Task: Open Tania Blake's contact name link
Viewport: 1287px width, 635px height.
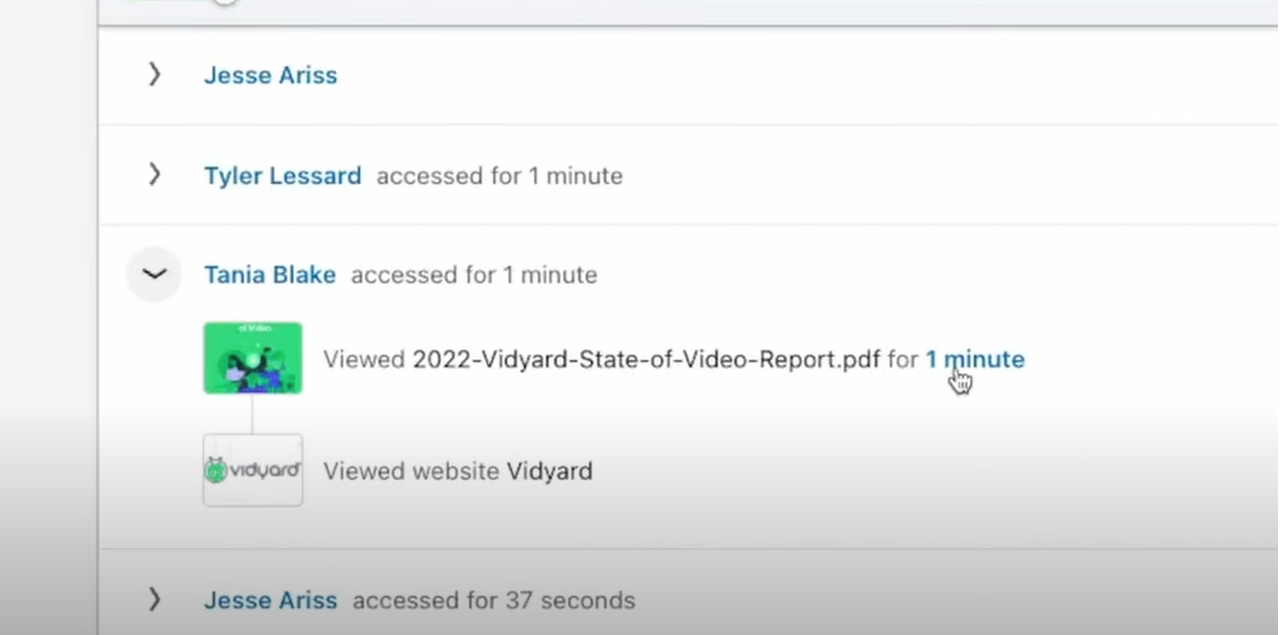Action: point(269,275)
